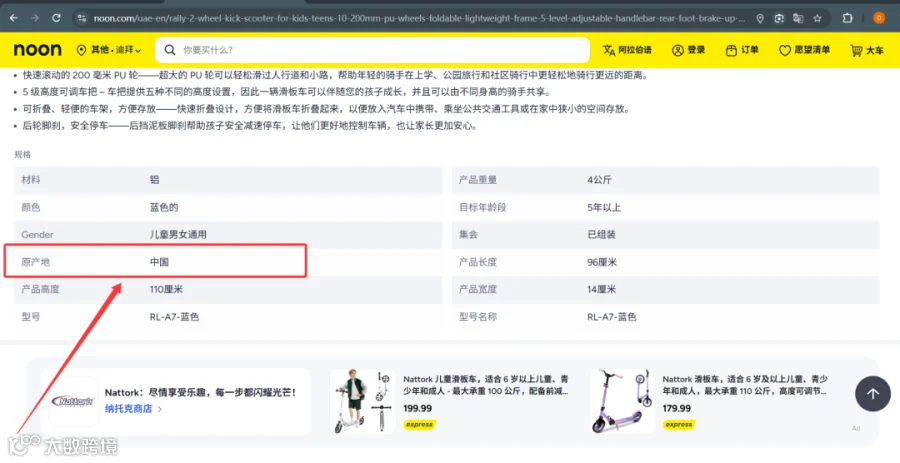This screenshot has width=900, height=463.
Task: Click color value 蓝色的
Action: [x=164, y=207]
